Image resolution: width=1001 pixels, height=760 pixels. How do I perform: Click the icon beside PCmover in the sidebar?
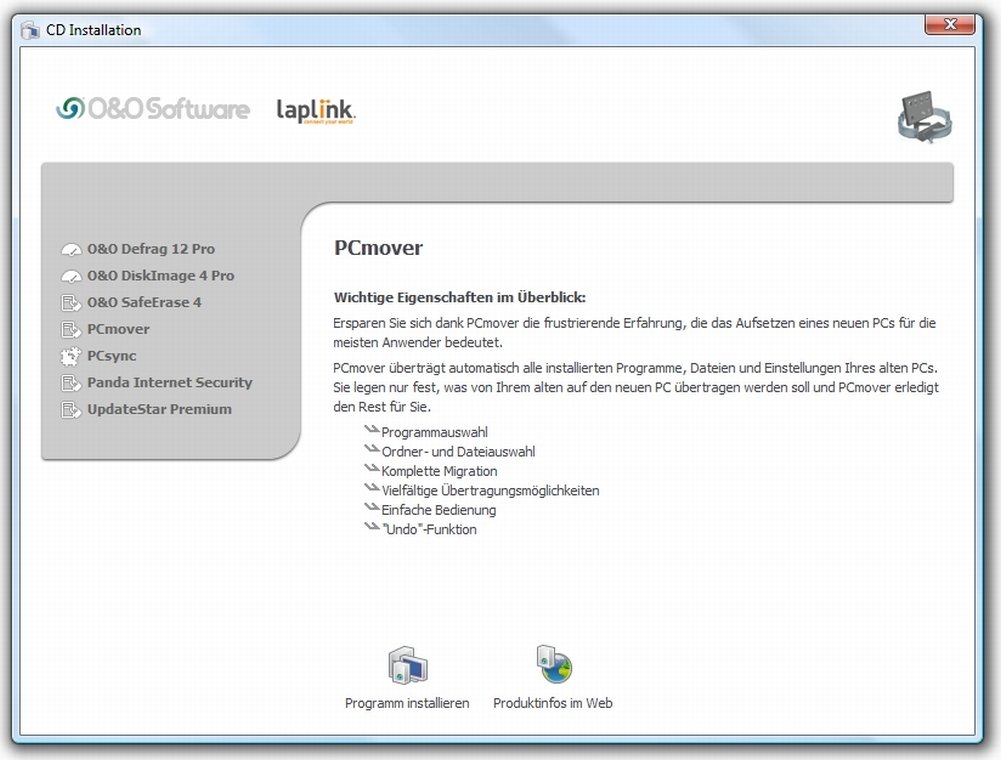pos(71,330)
